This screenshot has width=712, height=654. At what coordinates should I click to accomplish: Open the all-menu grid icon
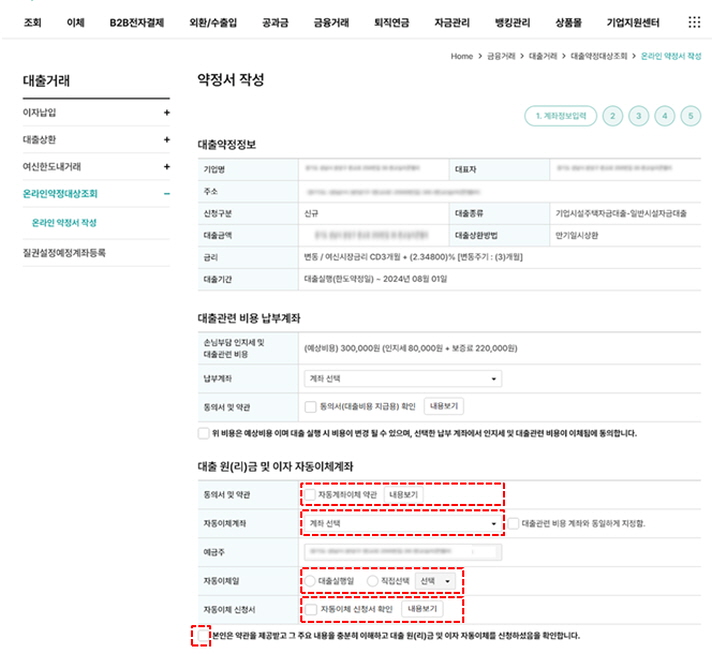[x=695, y=22]
